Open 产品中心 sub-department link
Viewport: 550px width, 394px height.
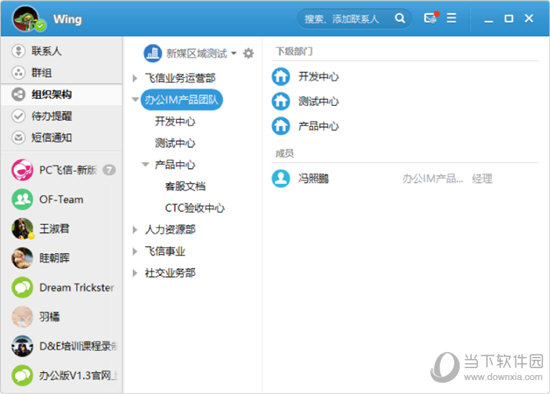coord(318,126)
